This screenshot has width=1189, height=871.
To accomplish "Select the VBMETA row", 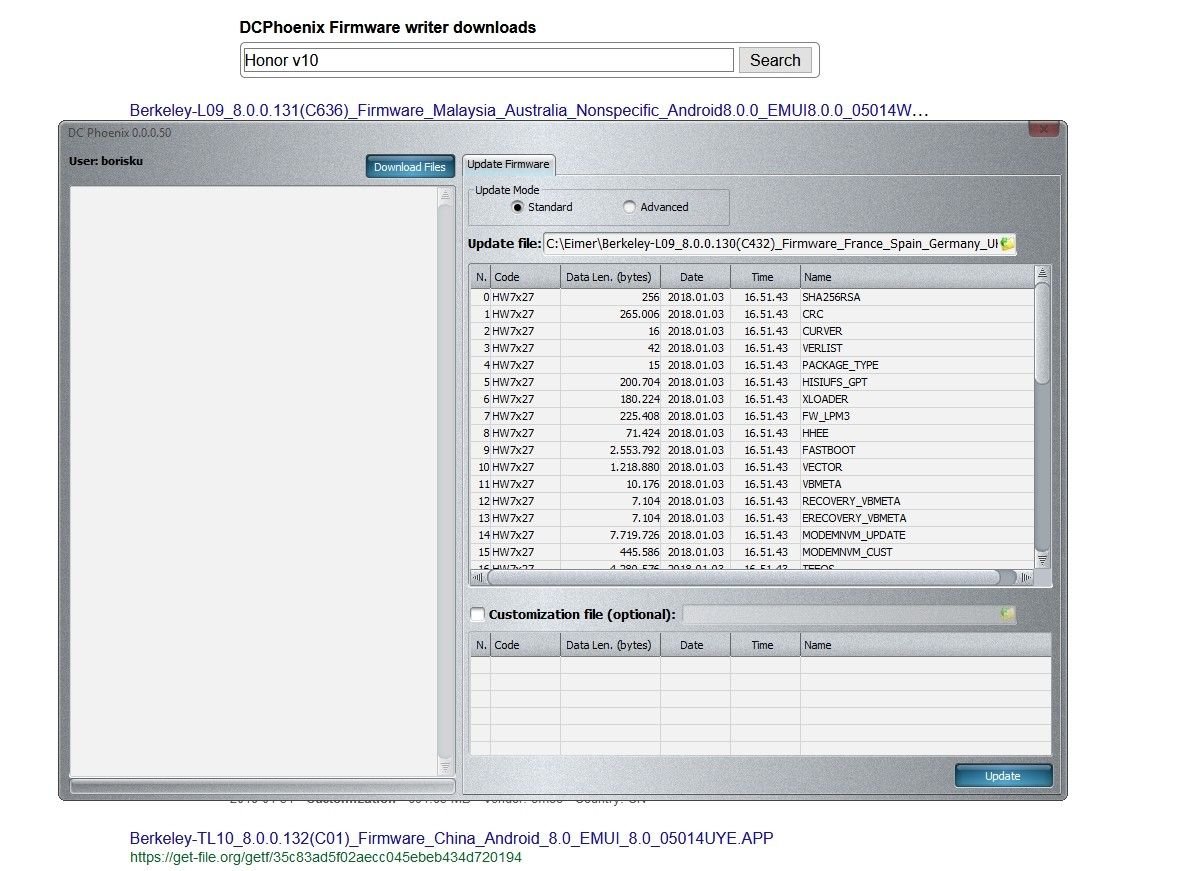I will pos(751,484).
